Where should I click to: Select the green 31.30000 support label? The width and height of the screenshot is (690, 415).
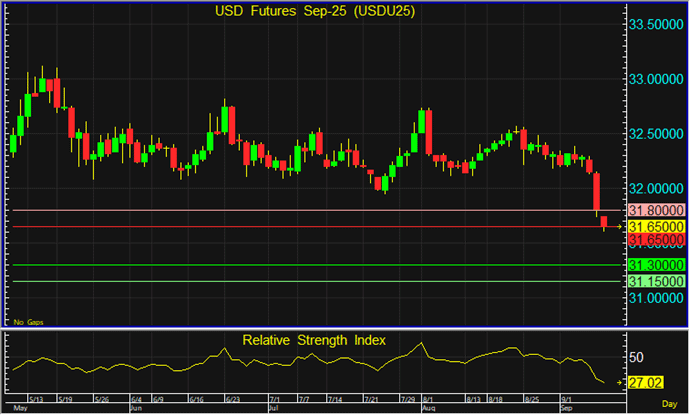(655, 265)
